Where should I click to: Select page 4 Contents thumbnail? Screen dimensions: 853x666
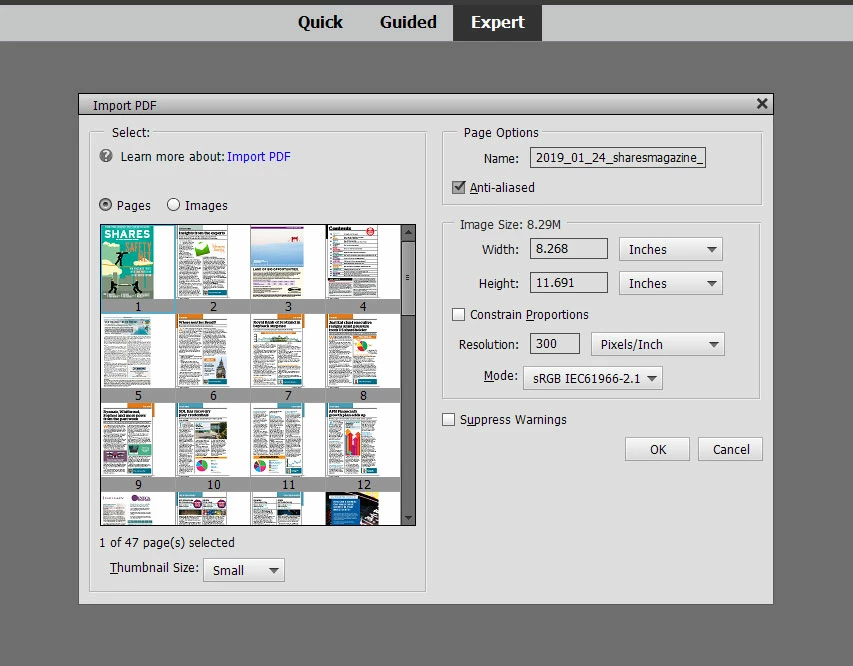tap(363, 269)
